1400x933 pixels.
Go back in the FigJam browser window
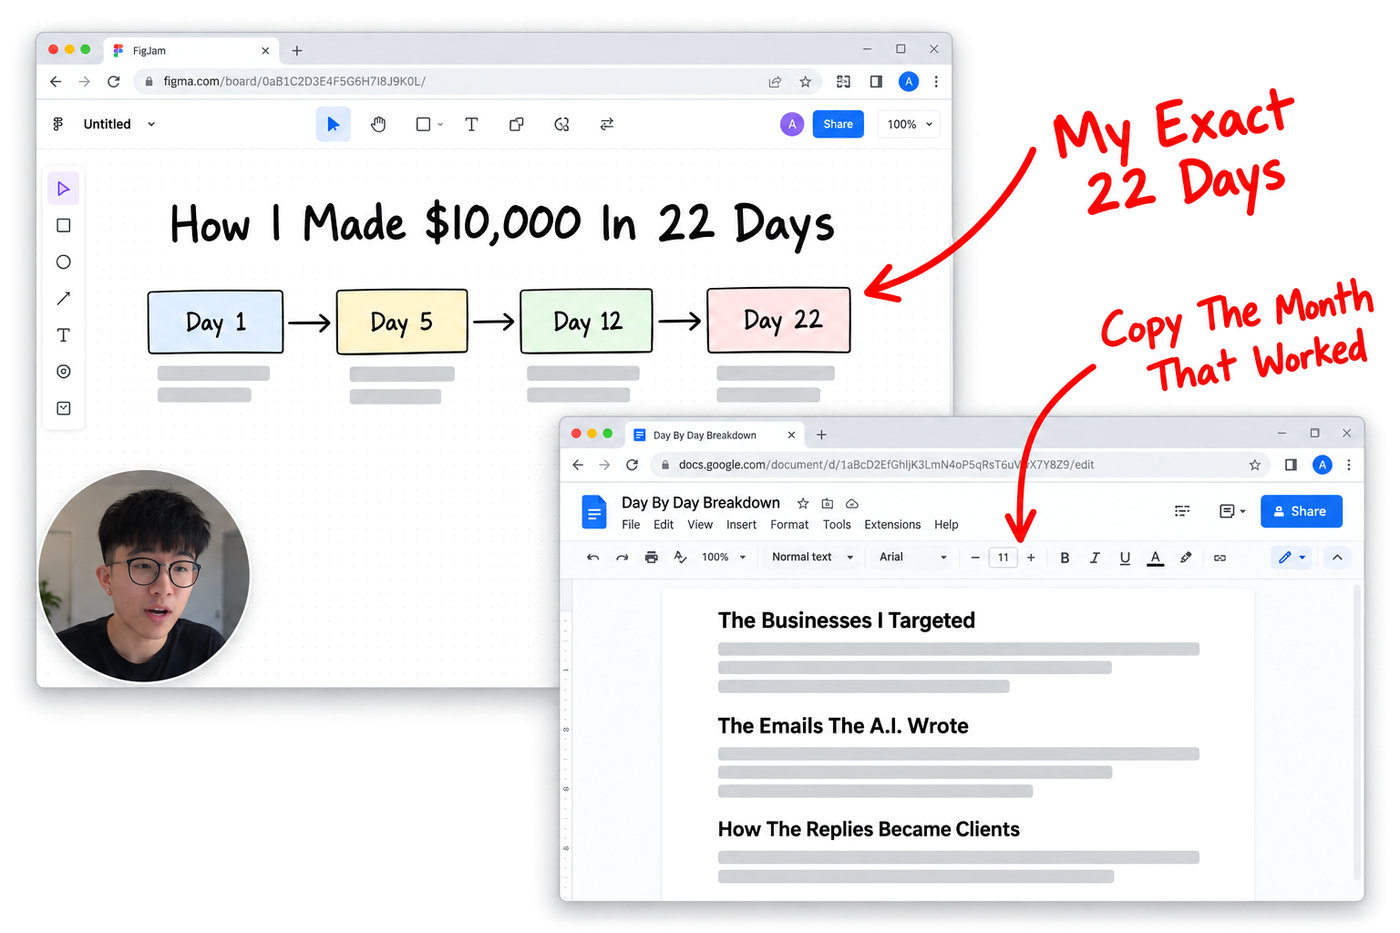pos(56,81)
